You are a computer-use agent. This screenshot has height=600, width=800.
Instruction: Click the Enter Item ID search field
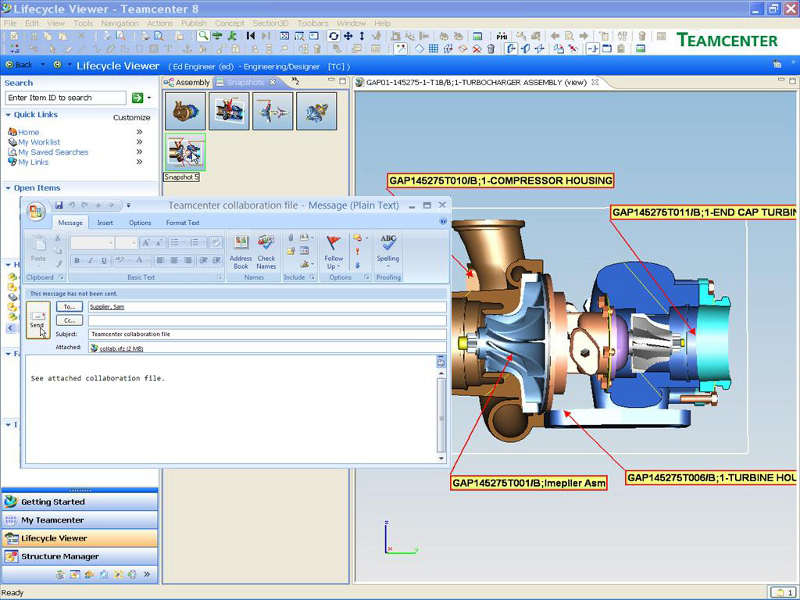pyautogui.click(x=66, y=97)
